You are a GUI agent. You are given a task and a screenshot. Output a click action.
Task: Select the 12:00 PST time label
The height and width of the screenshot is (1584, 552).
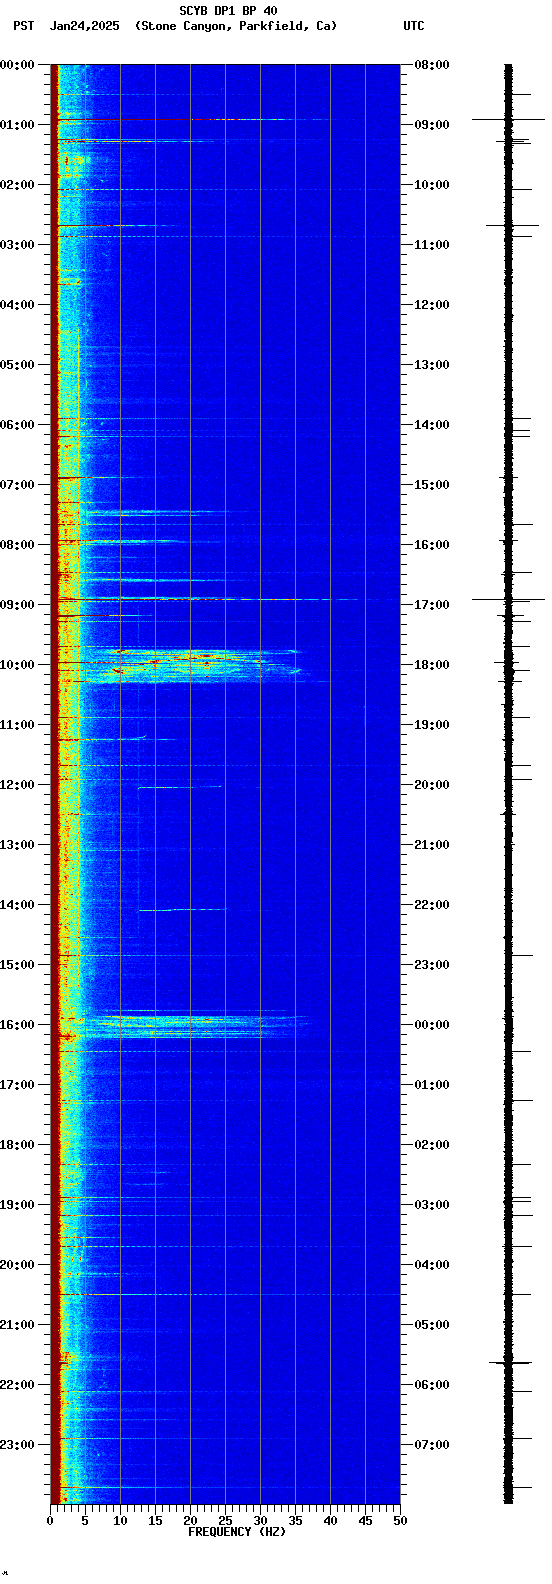17,785
